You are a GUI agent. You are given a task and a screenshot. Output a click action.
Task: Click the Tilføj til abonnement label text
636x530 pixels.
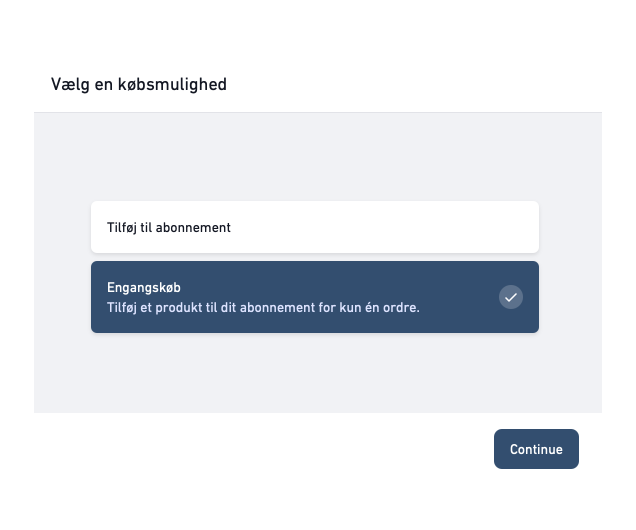point(169,227)
